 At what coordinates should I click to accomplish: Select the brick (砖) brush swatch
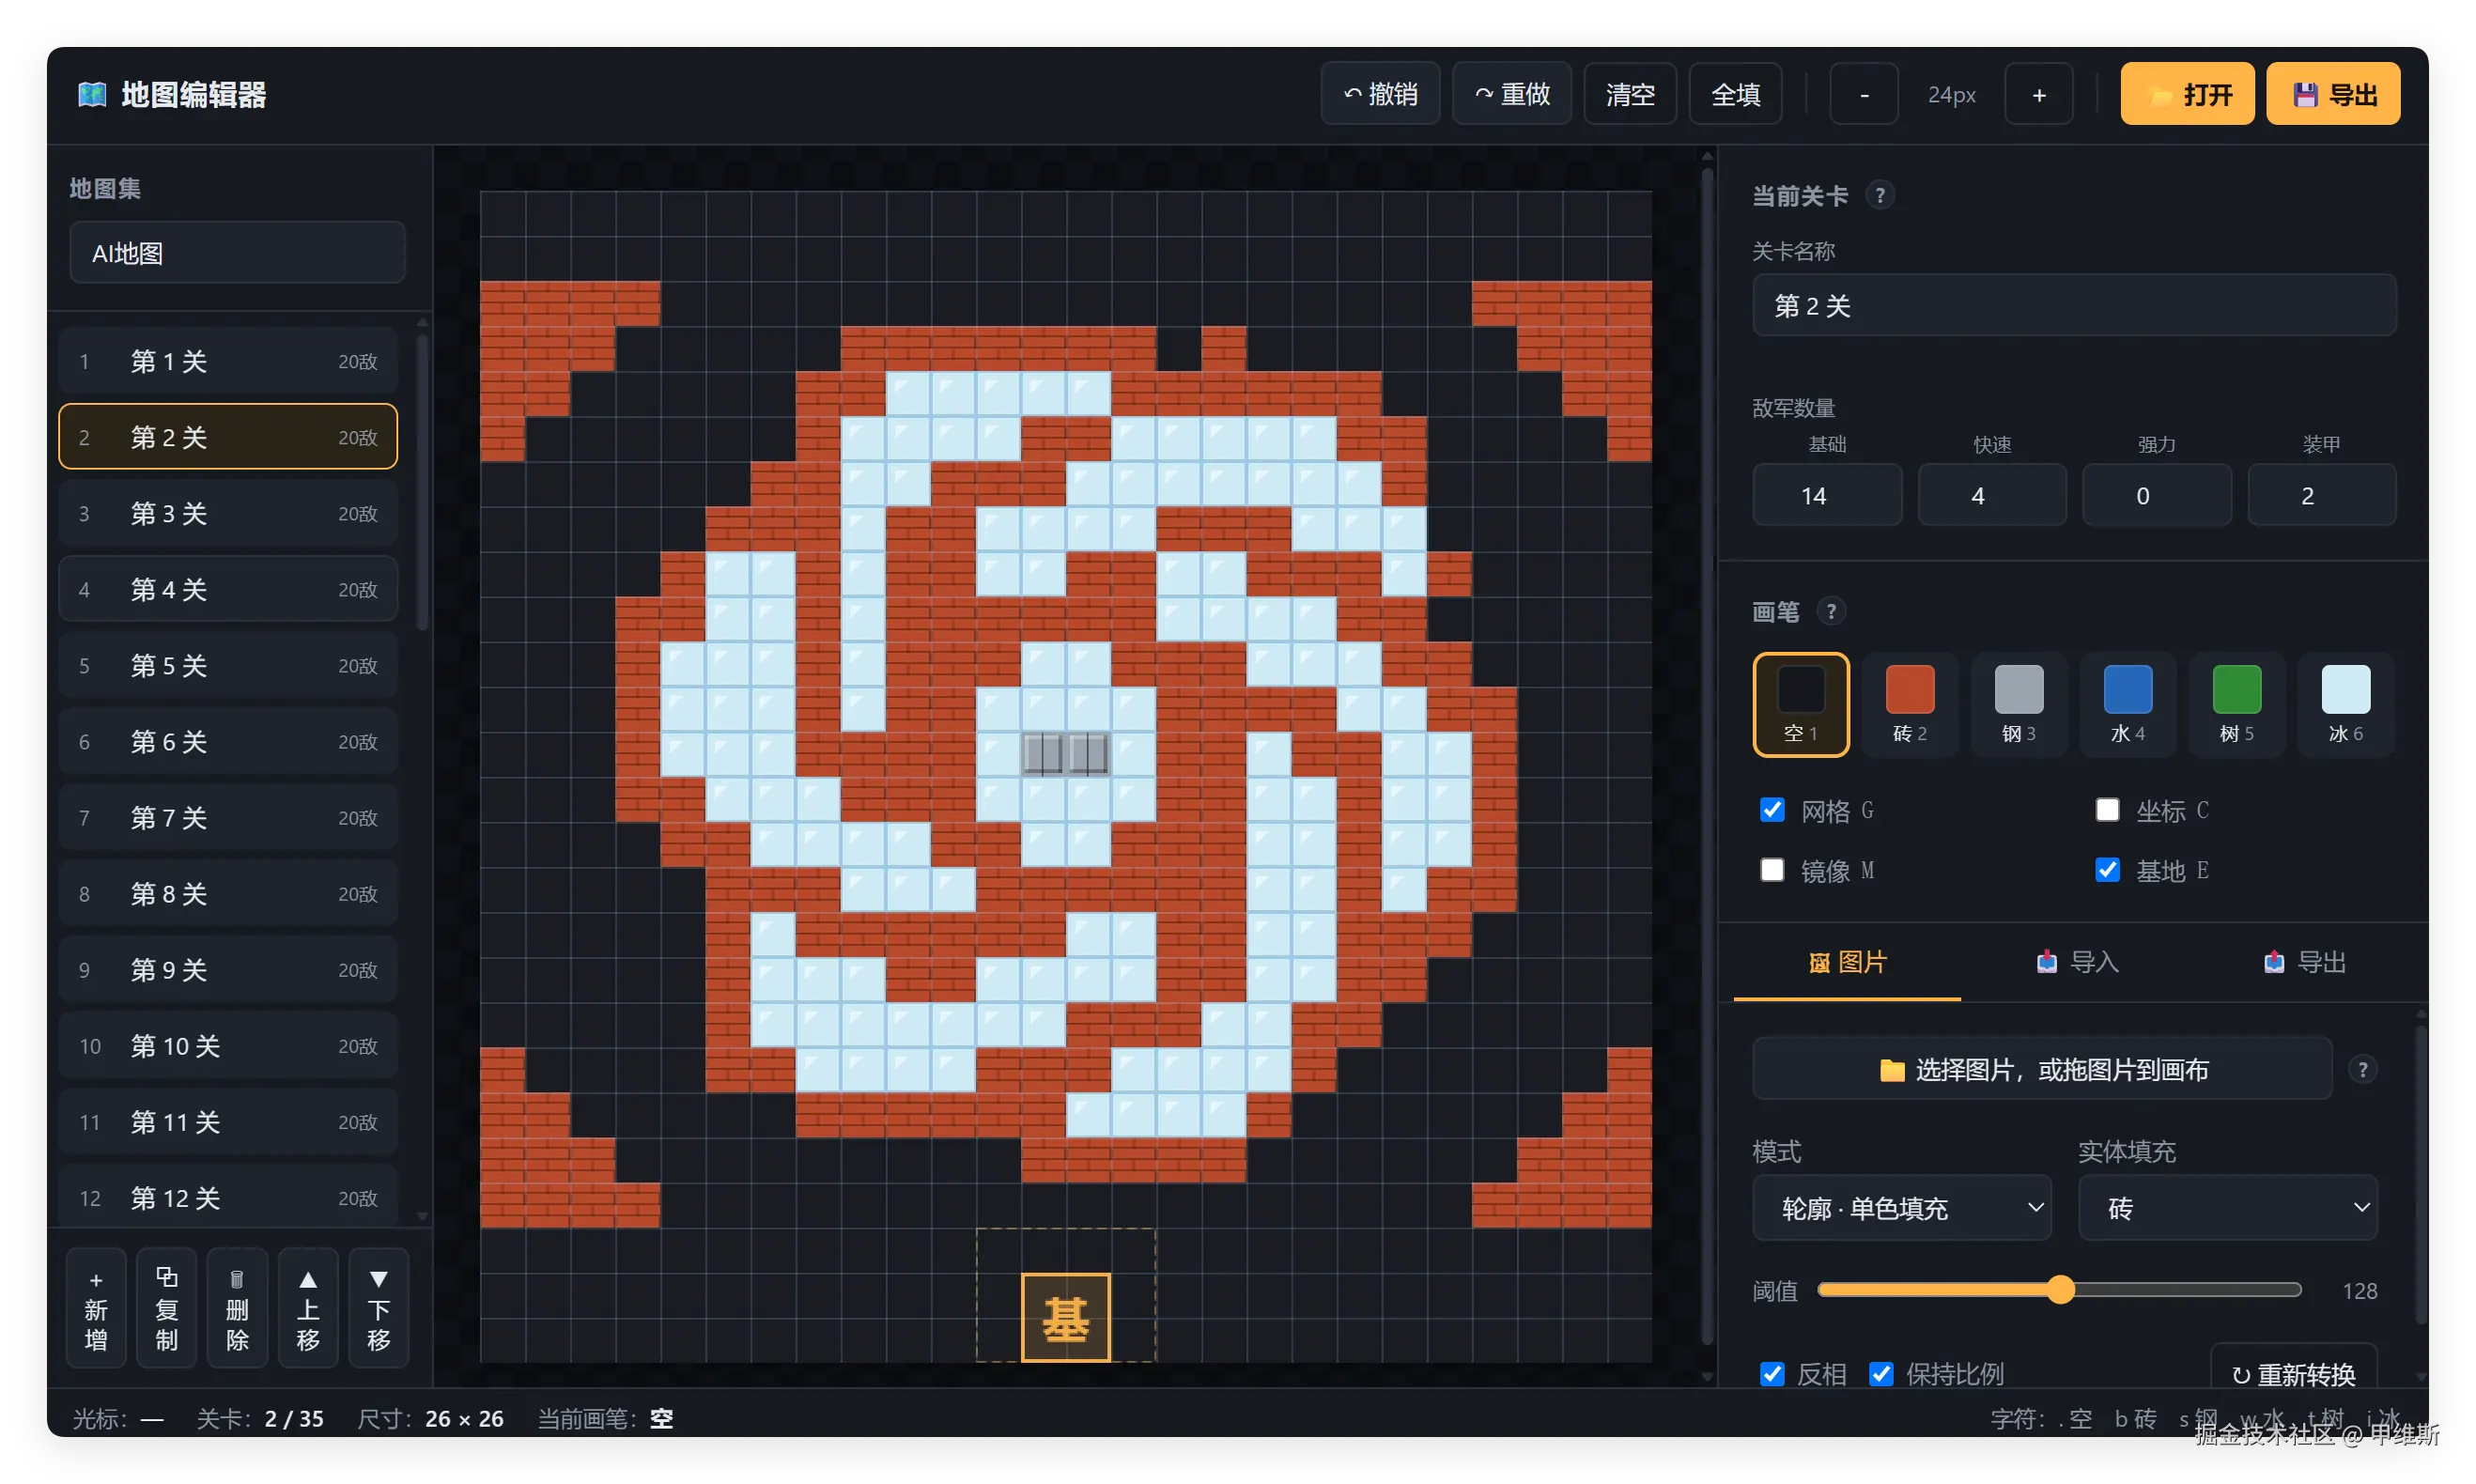coord(1910,704)
